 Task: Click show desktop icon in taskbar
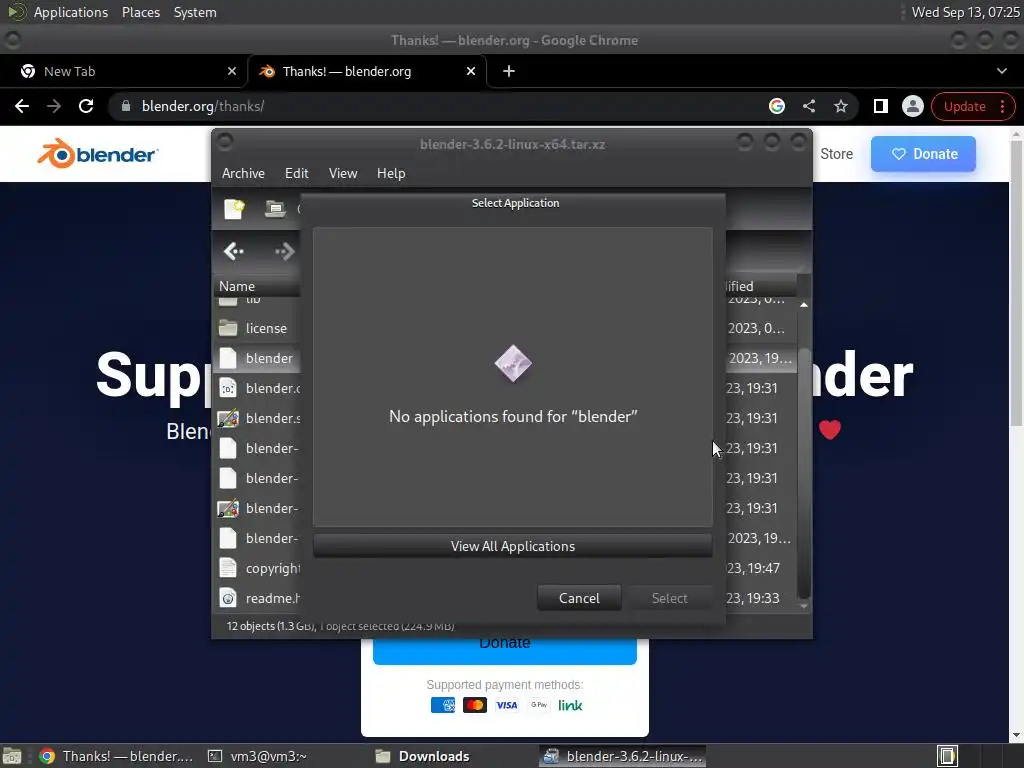[x=12, y=756]
